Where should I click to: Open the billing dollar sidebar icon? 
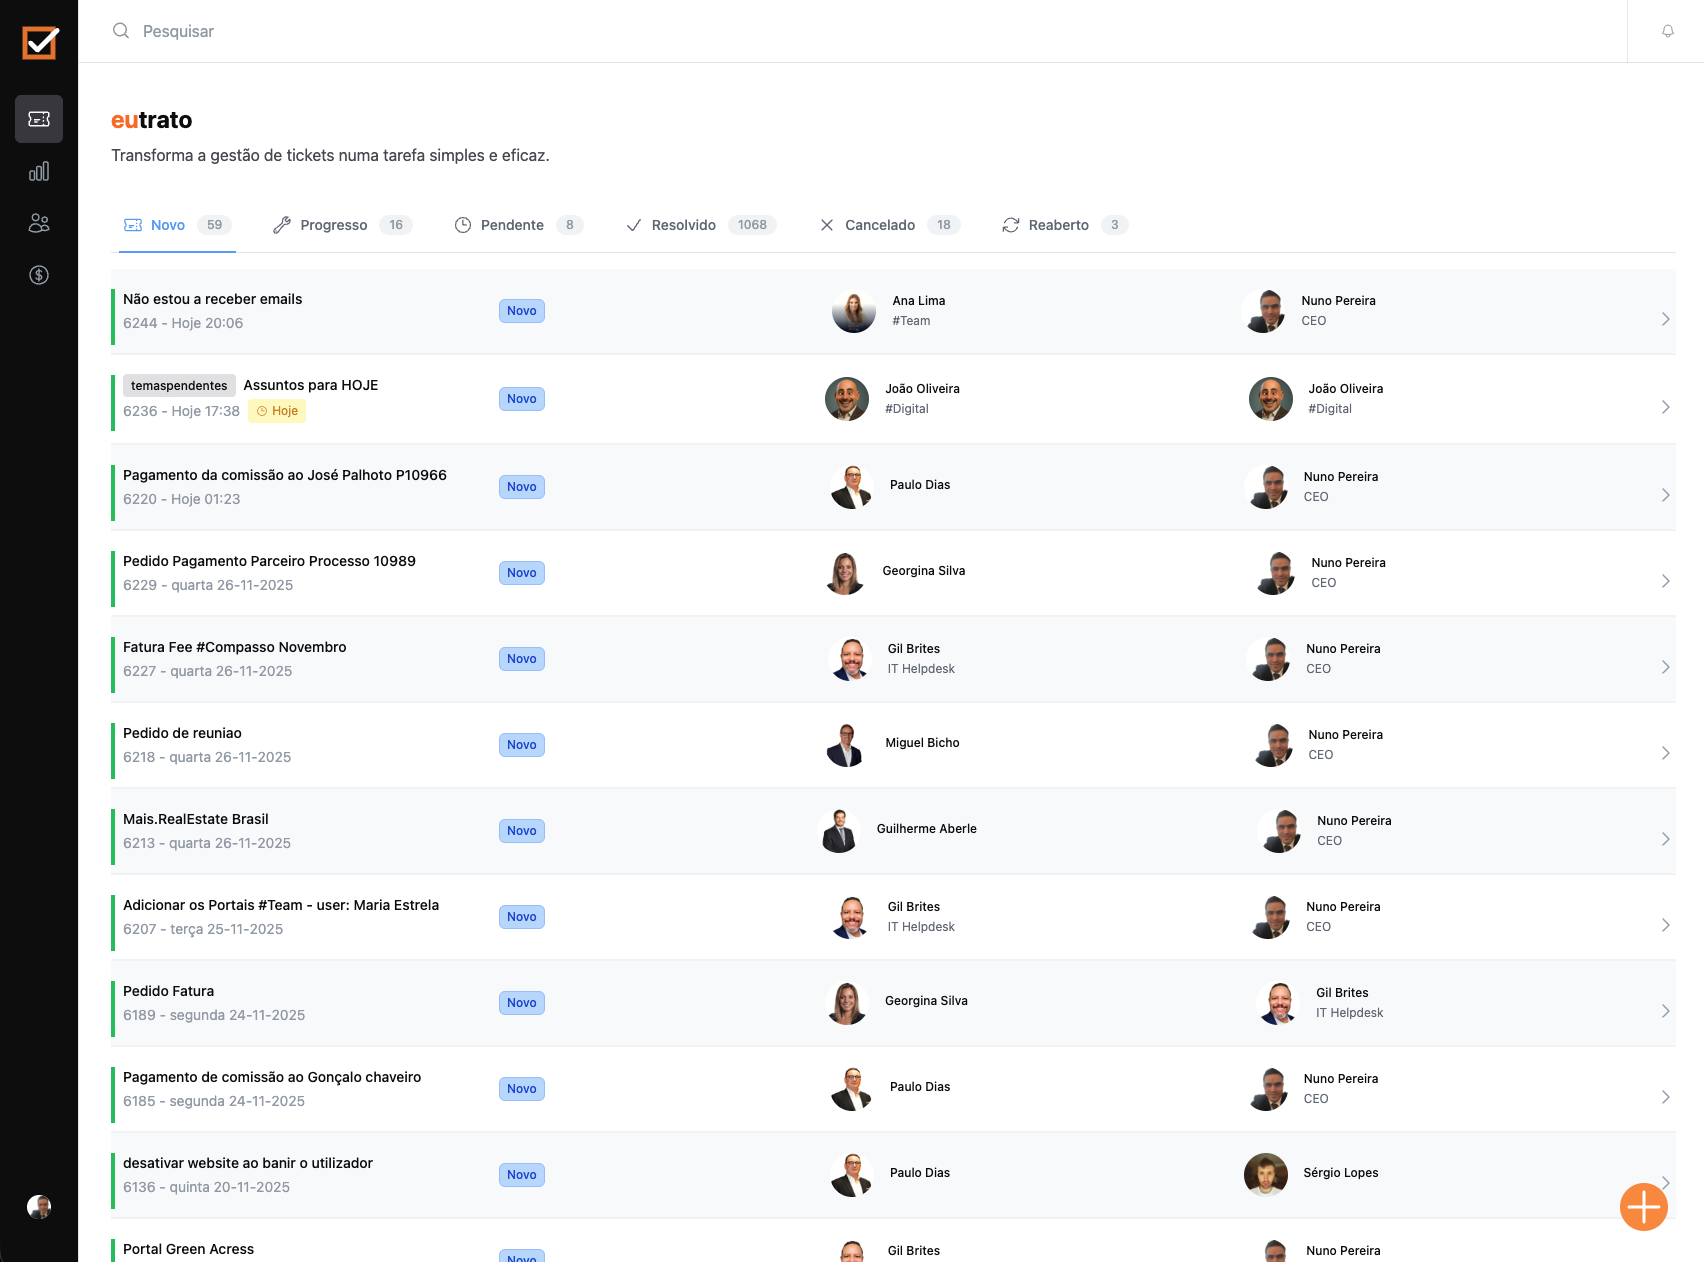click(x=38, y=275)
